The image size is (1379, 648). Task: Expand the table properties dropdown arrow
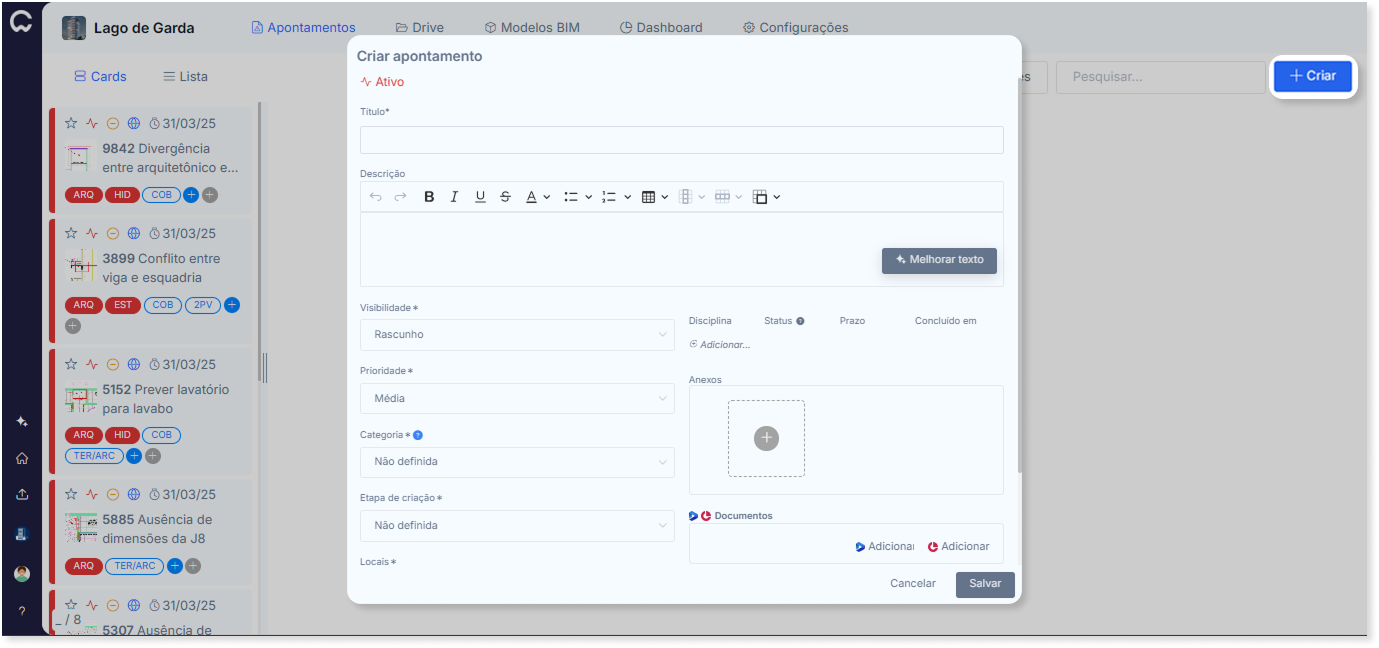pyautogui.click(x=776, y=197)
